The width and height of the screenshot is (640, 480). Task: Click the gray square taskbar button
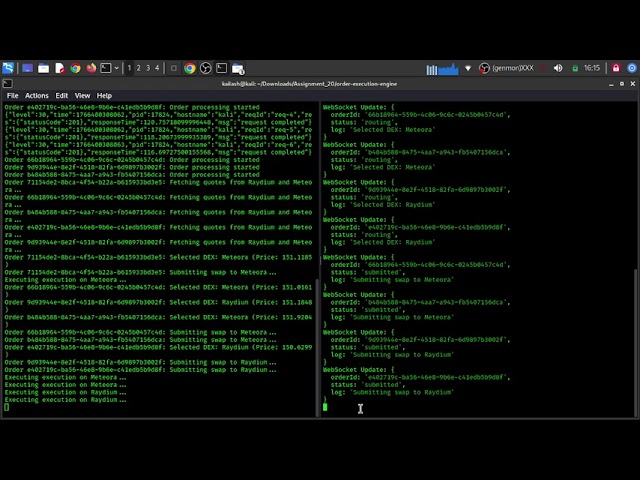pos(173,68)
